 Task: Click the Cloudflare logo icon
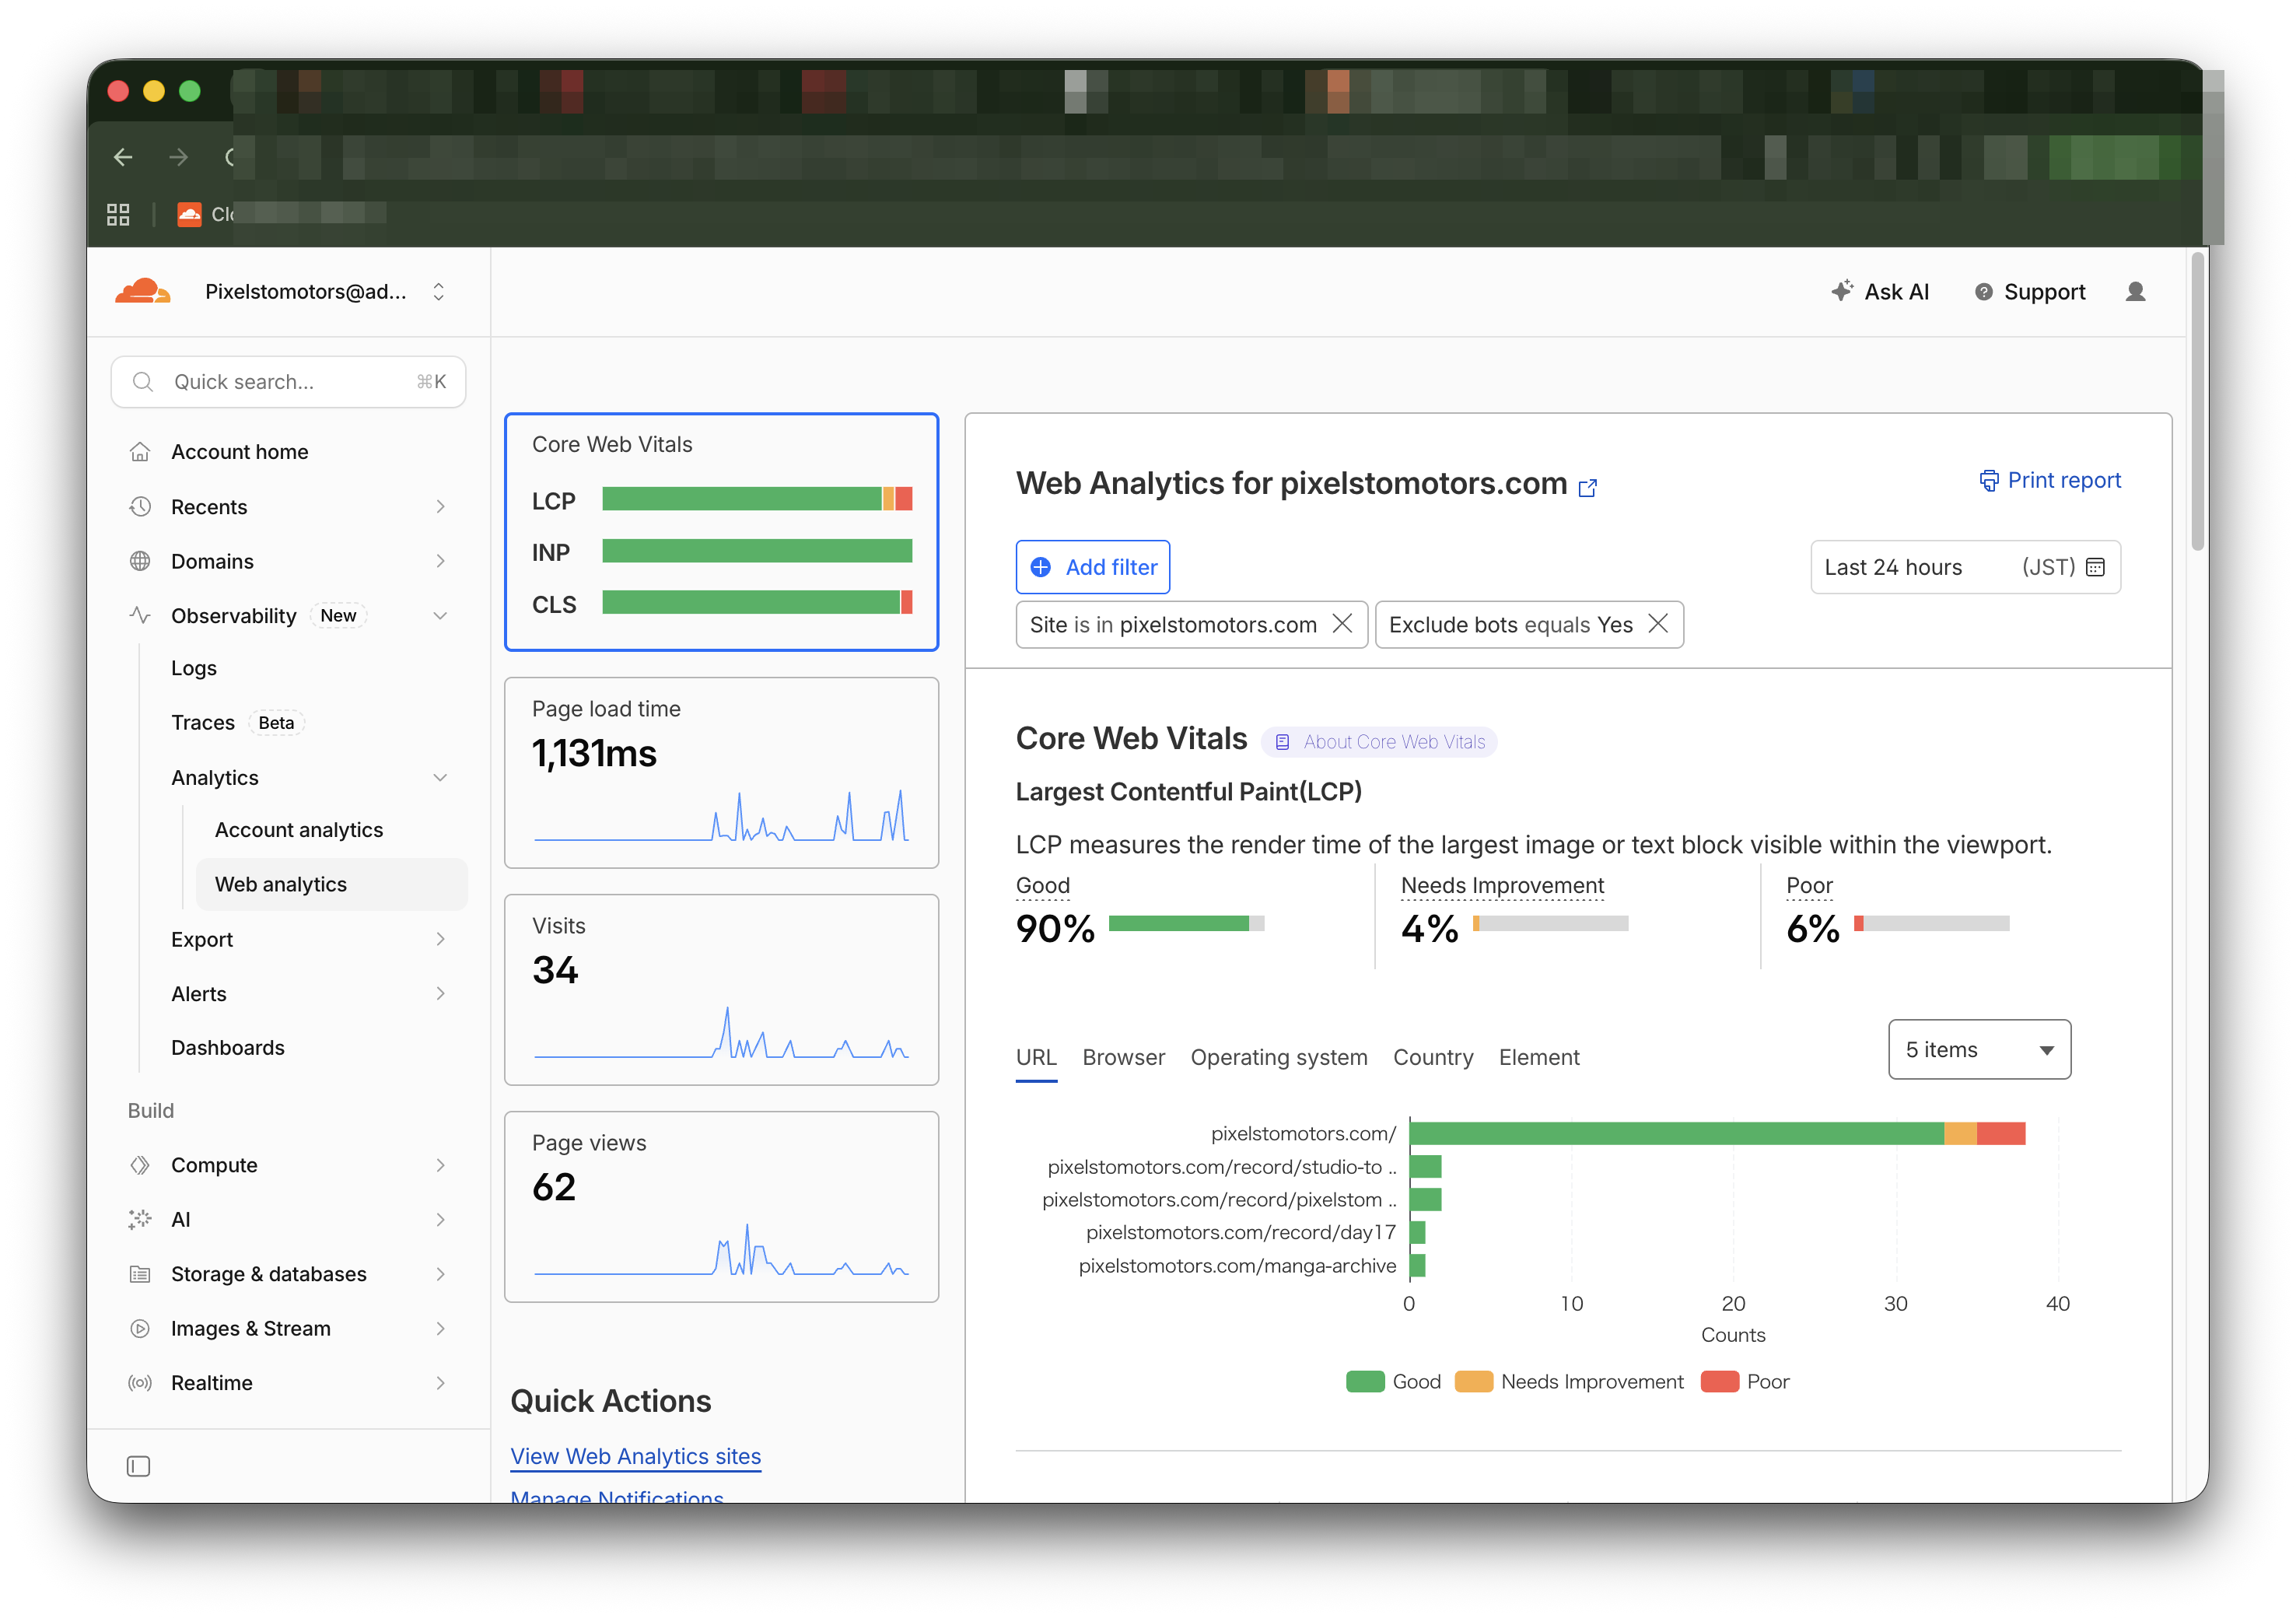pyautogui.click(x=142, y=291)
